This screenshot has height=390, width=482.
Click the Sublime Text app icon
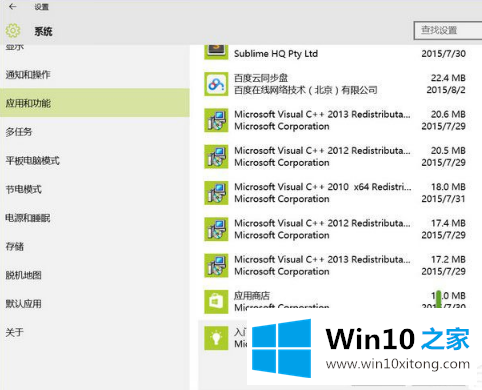click(x=216, y=52)
